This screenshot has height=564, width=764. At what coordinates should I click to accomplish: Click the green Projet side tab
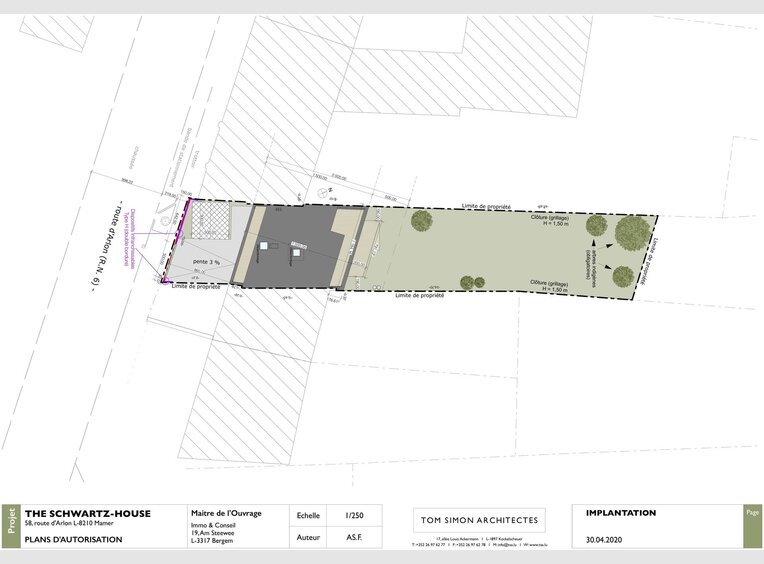coord(10,525)
